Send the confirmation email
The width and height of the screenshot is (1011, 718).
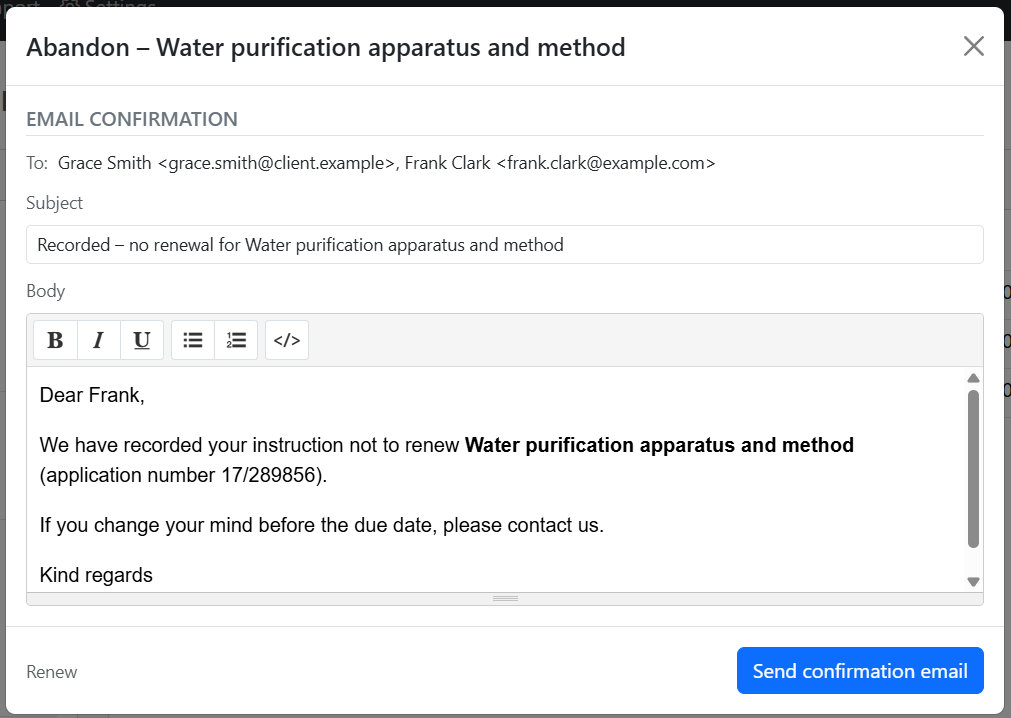coord(860,671)
